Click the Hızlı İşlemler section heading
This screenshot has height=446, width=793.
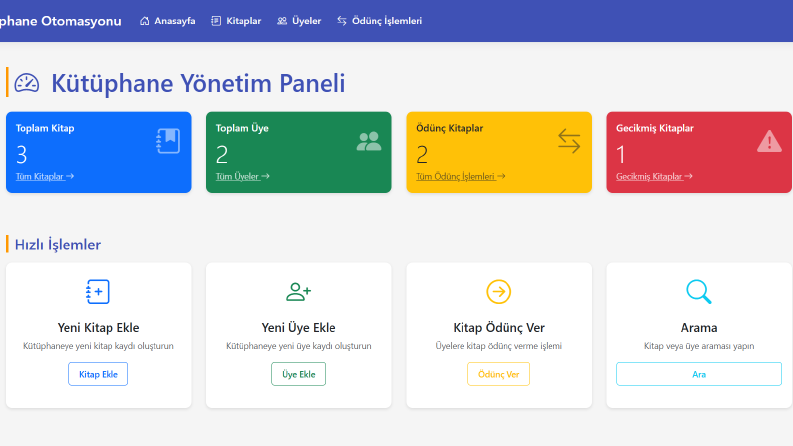click(58, 245)
